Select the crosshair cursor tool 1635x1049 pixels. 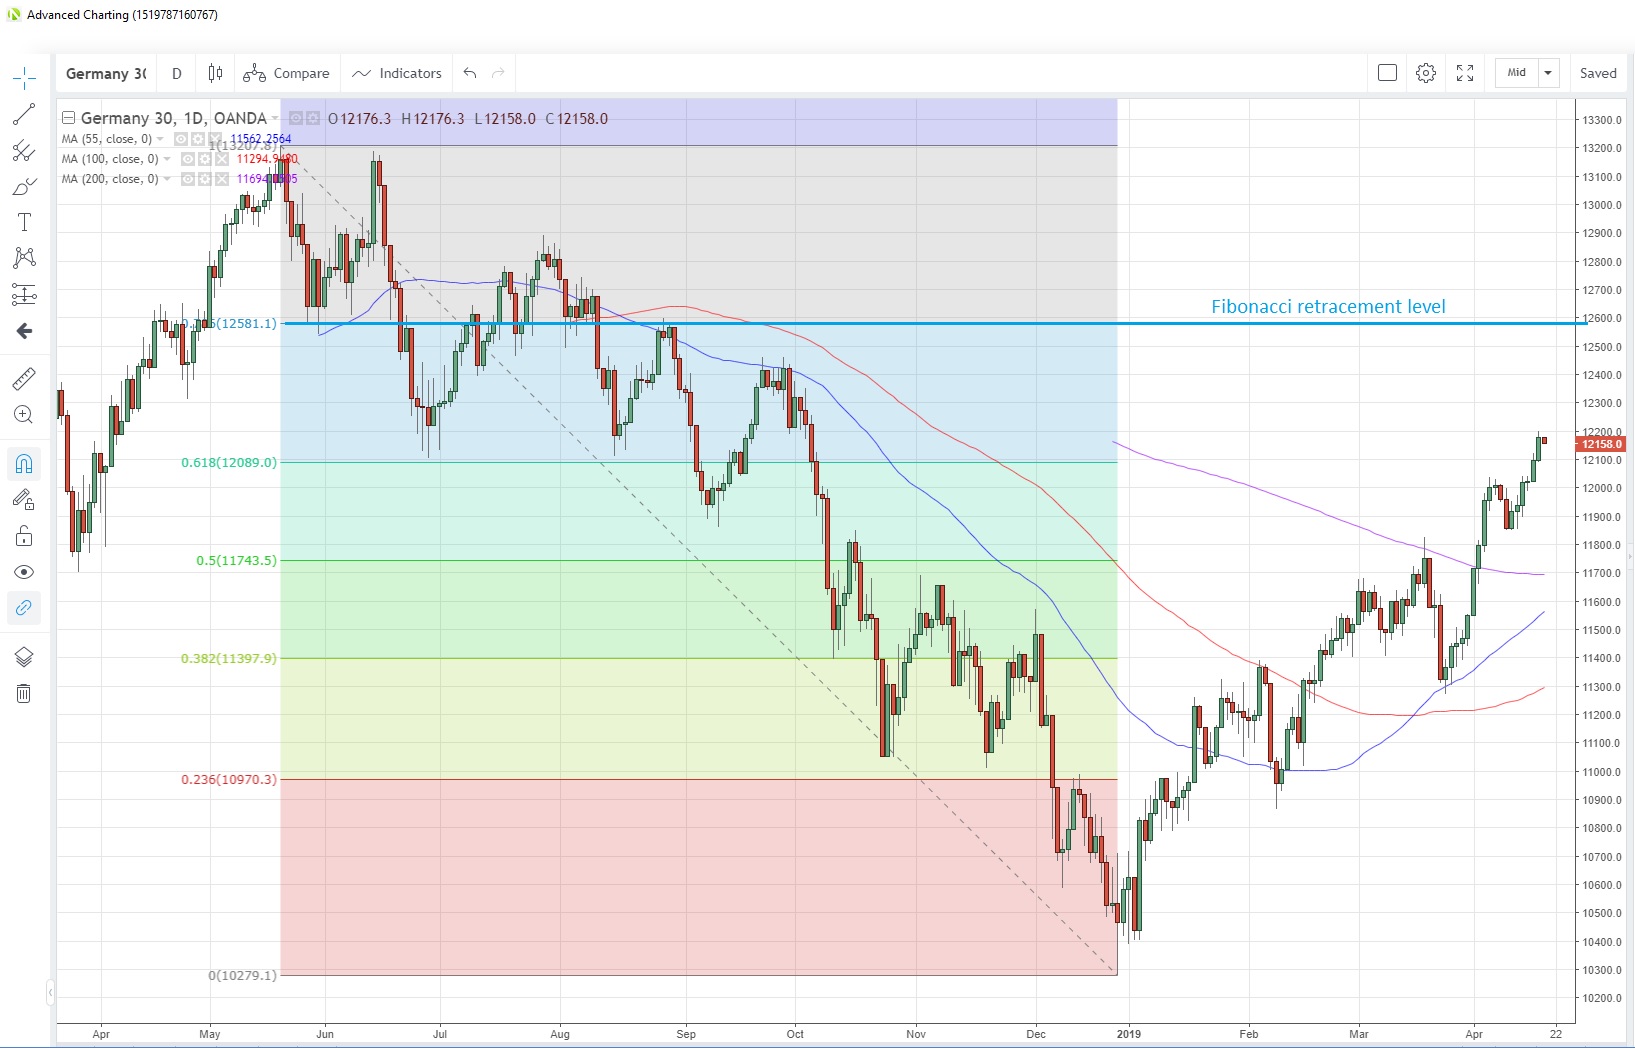[24, 78]
